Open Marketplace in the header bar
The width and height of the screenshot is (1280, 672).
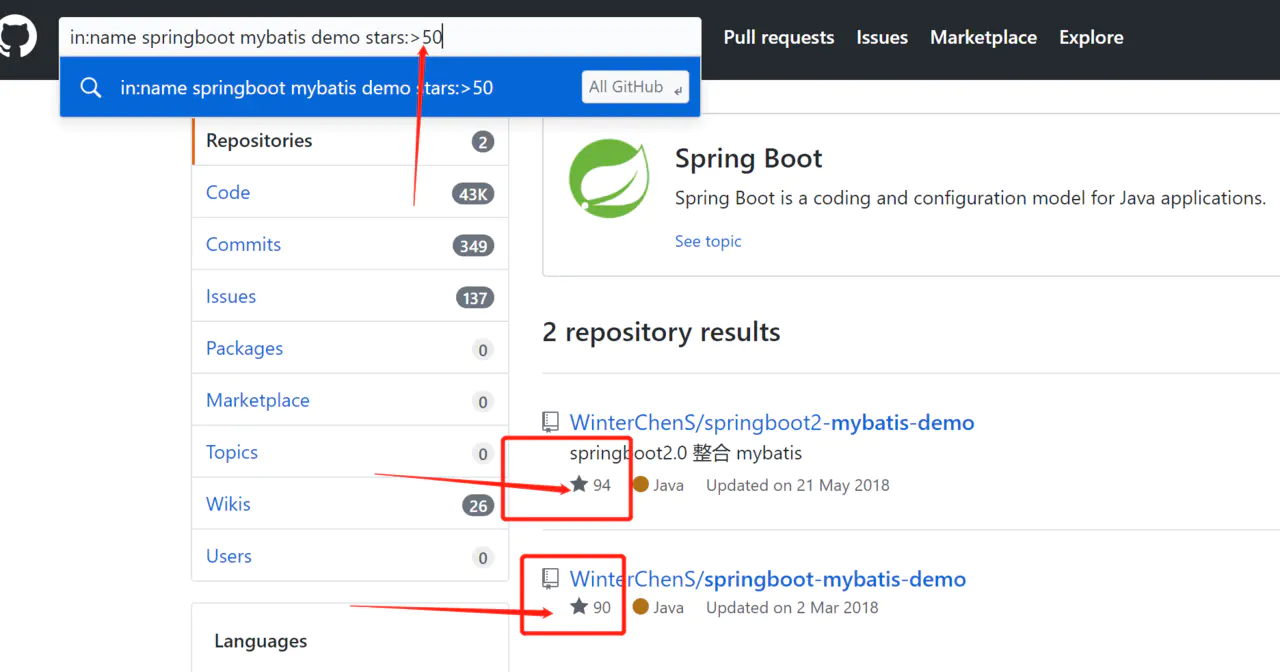(x=983, y=38)
